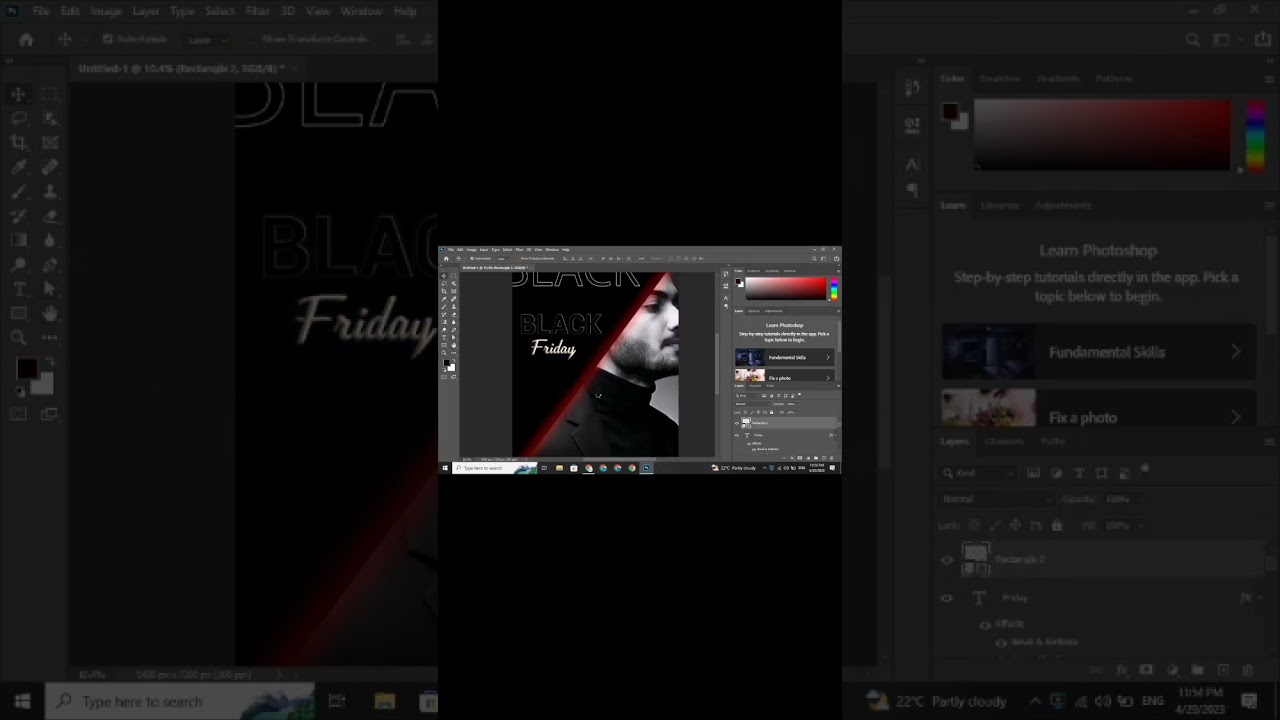Open the File menu in the enlarged backdrop
This screenshot has height=720, width=1280.
pyautogui.click(x=41, y=11)
